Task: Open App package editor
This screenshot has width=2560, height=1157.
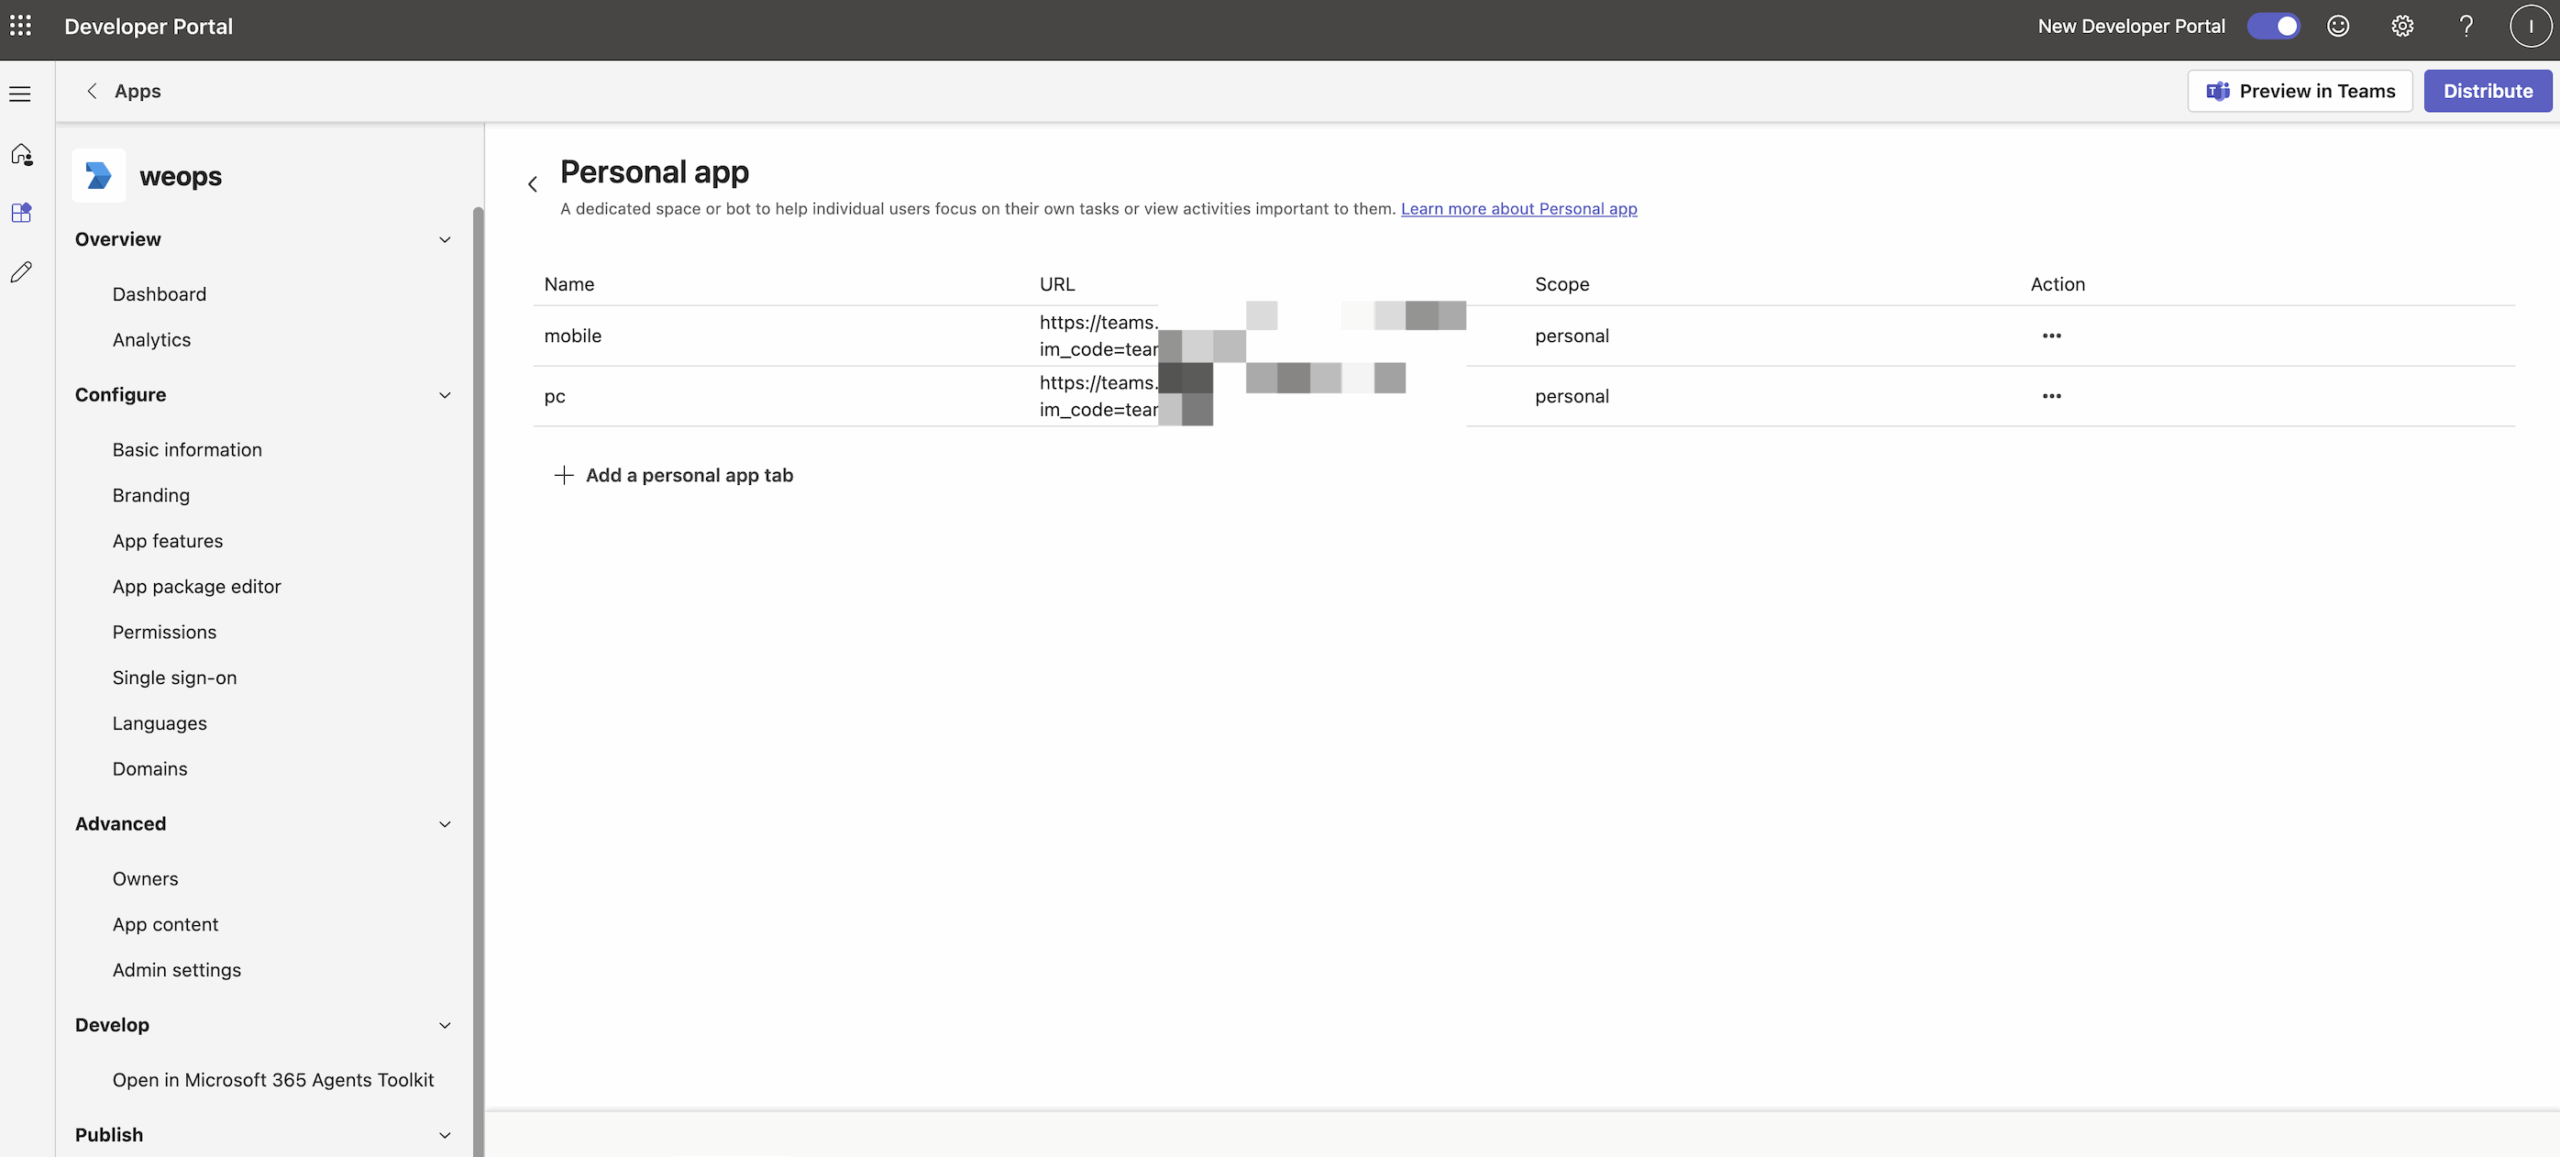Action: coord(196,587)
